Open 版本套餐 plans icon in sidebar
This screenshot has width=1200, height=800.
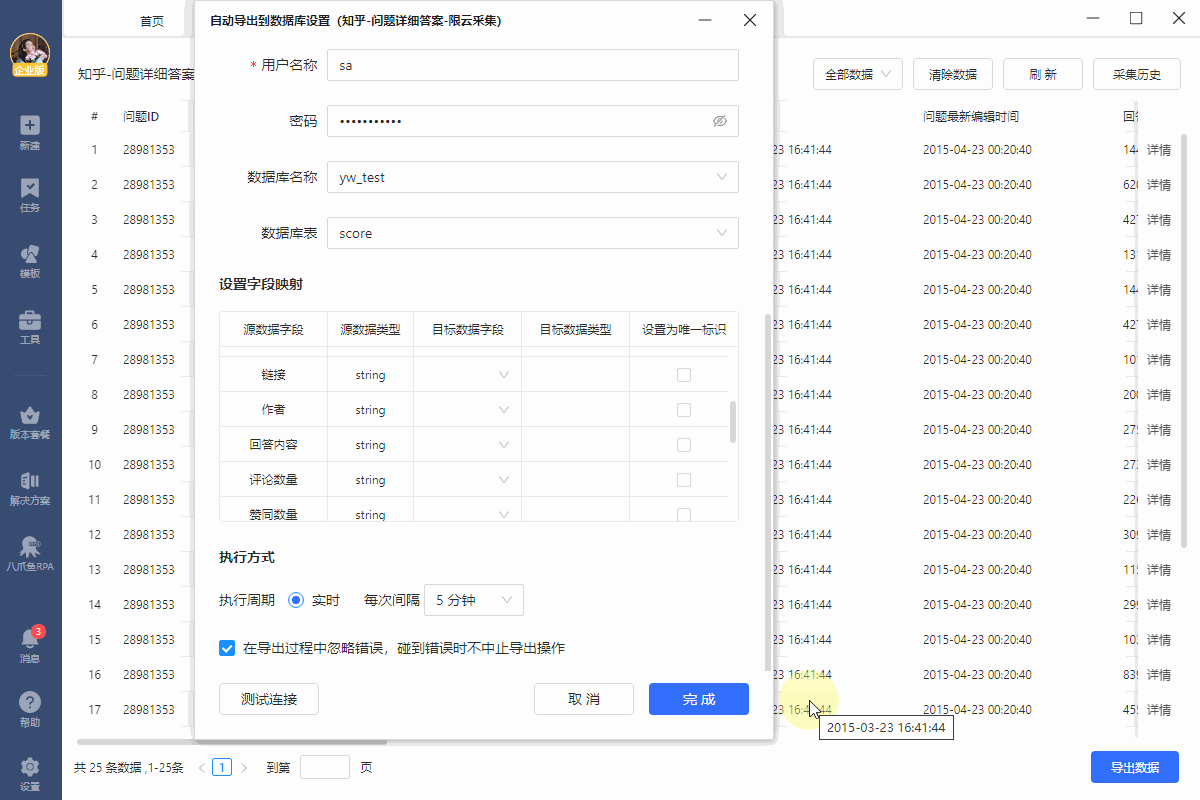point(30,421)
